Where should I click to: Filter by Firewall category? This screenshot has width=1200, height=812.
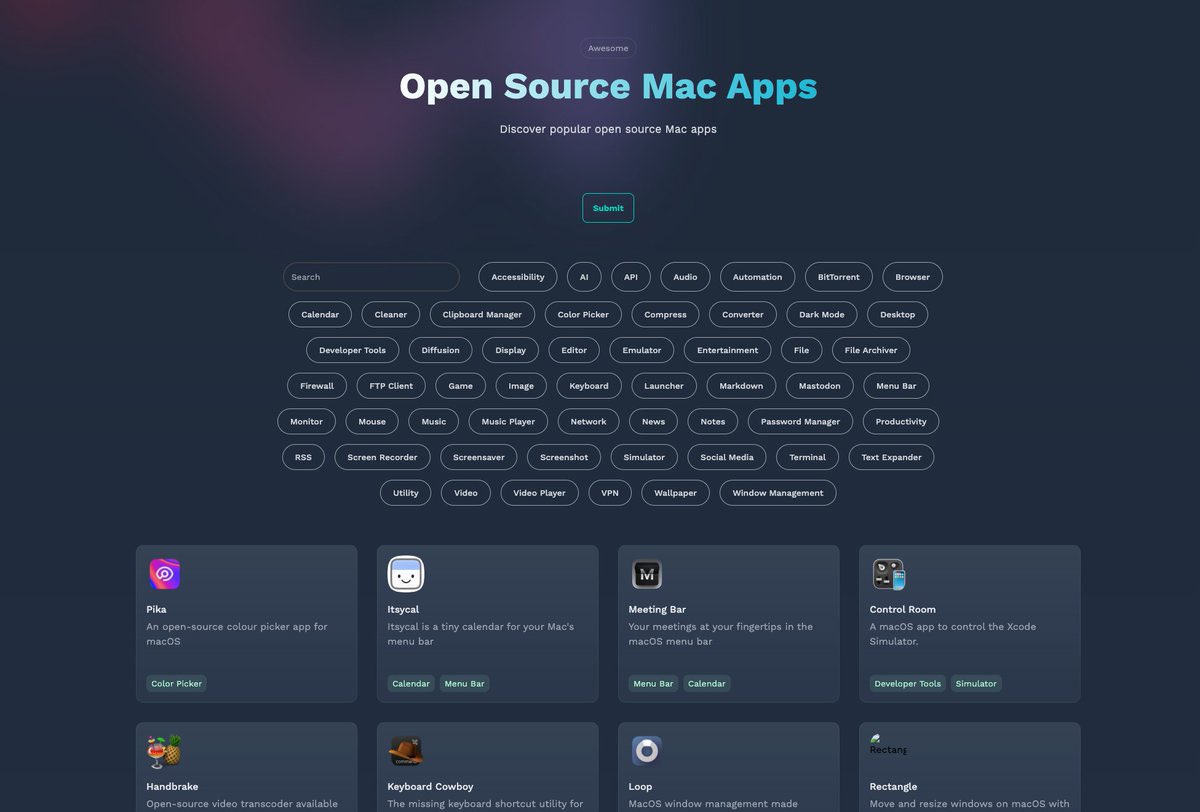tap(317, 386)
